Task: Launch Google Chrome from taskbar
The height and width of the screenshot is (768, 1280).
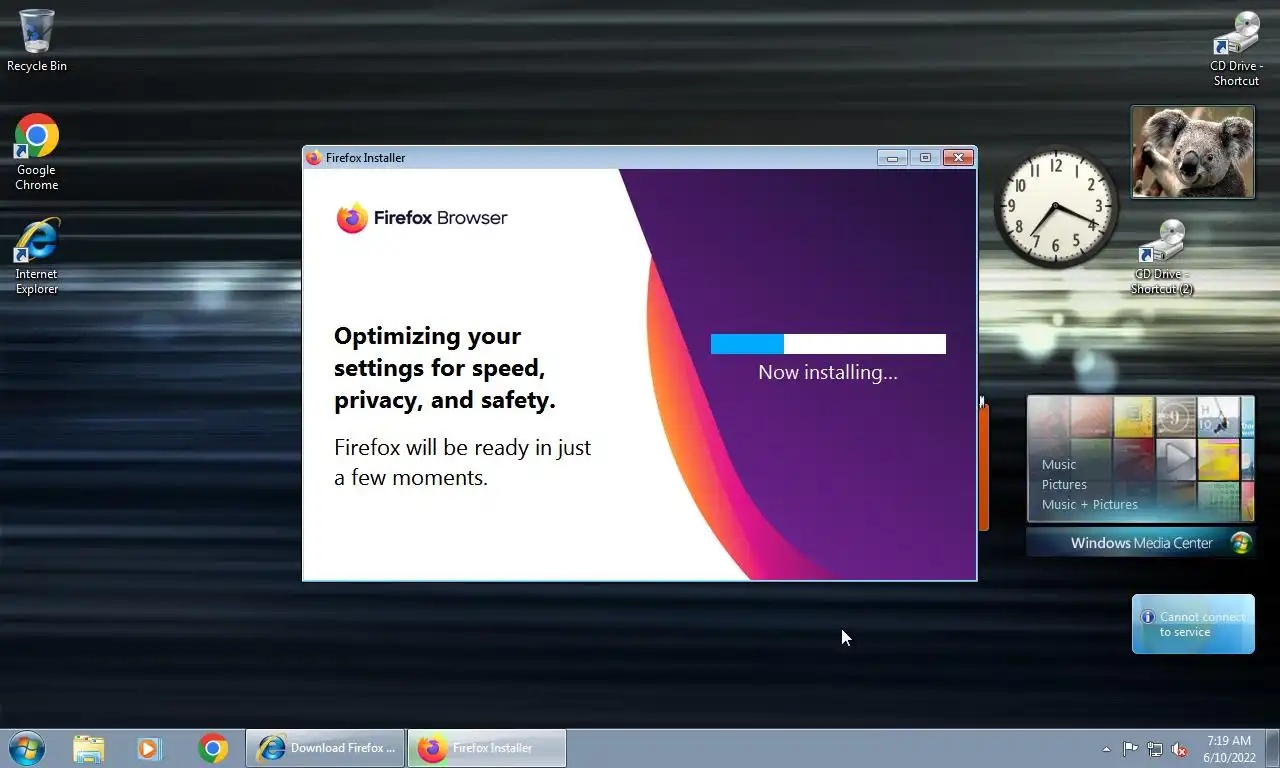Action: tap(212, 748)
